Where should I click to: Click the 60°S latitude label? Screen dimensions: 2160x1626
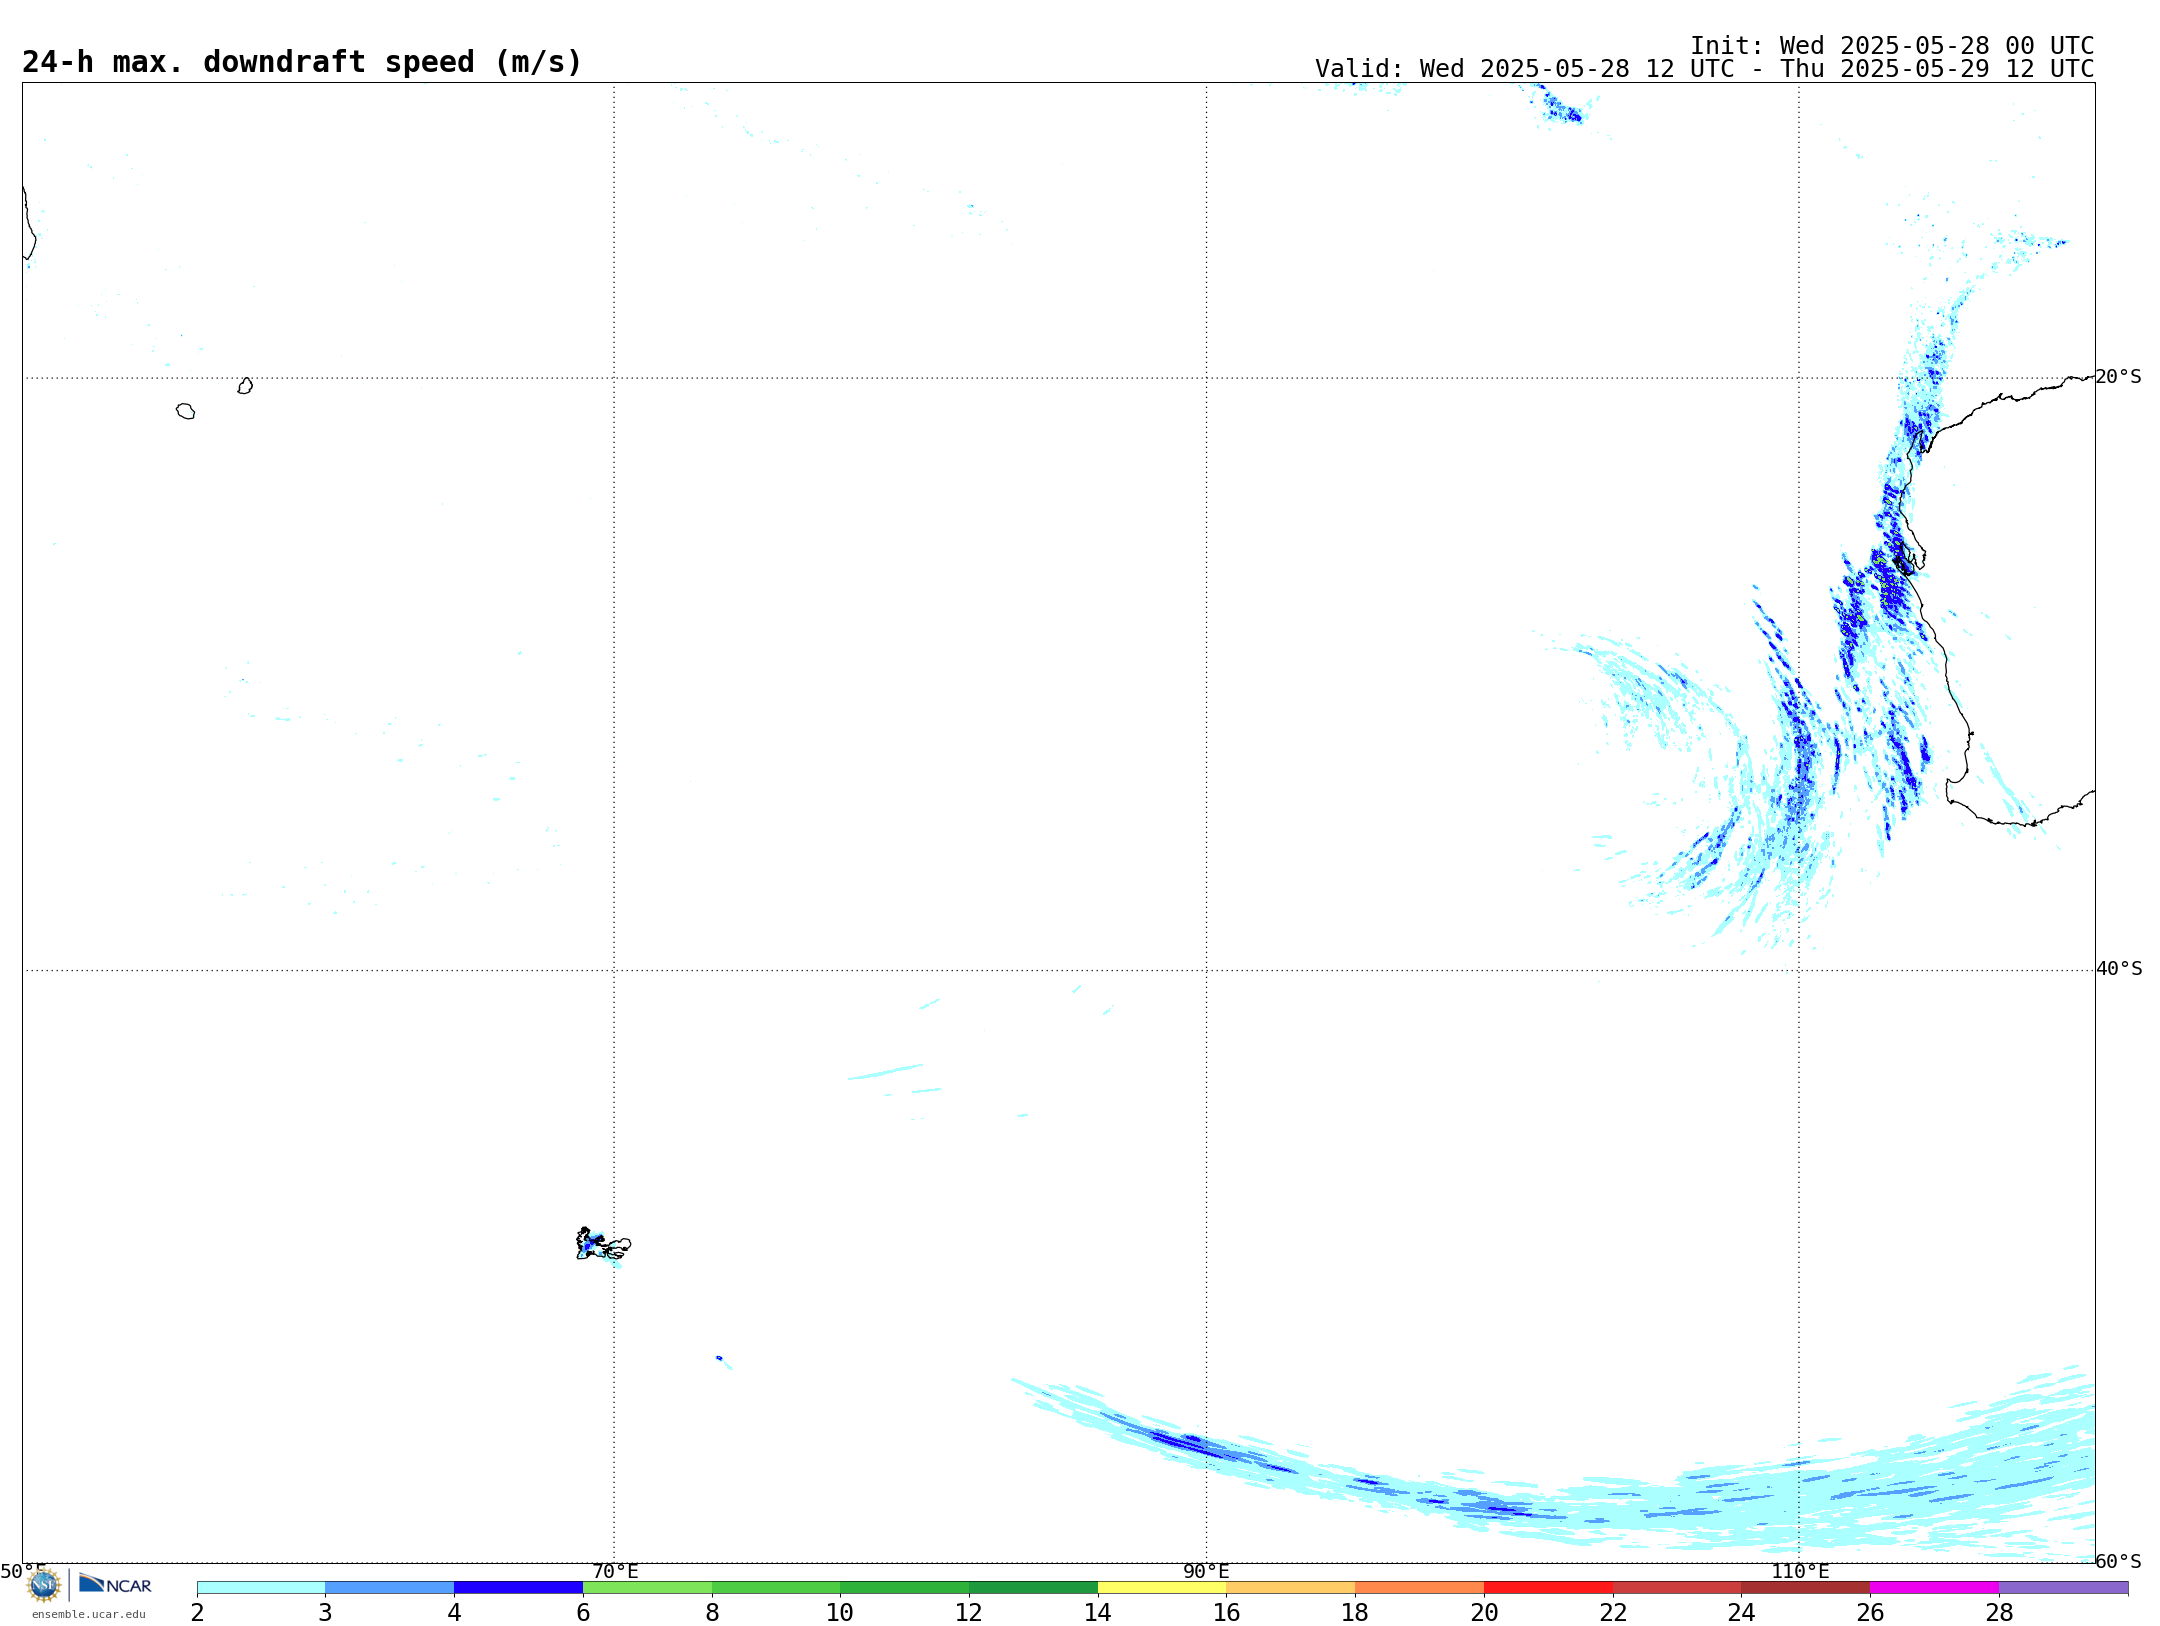2118,1561
